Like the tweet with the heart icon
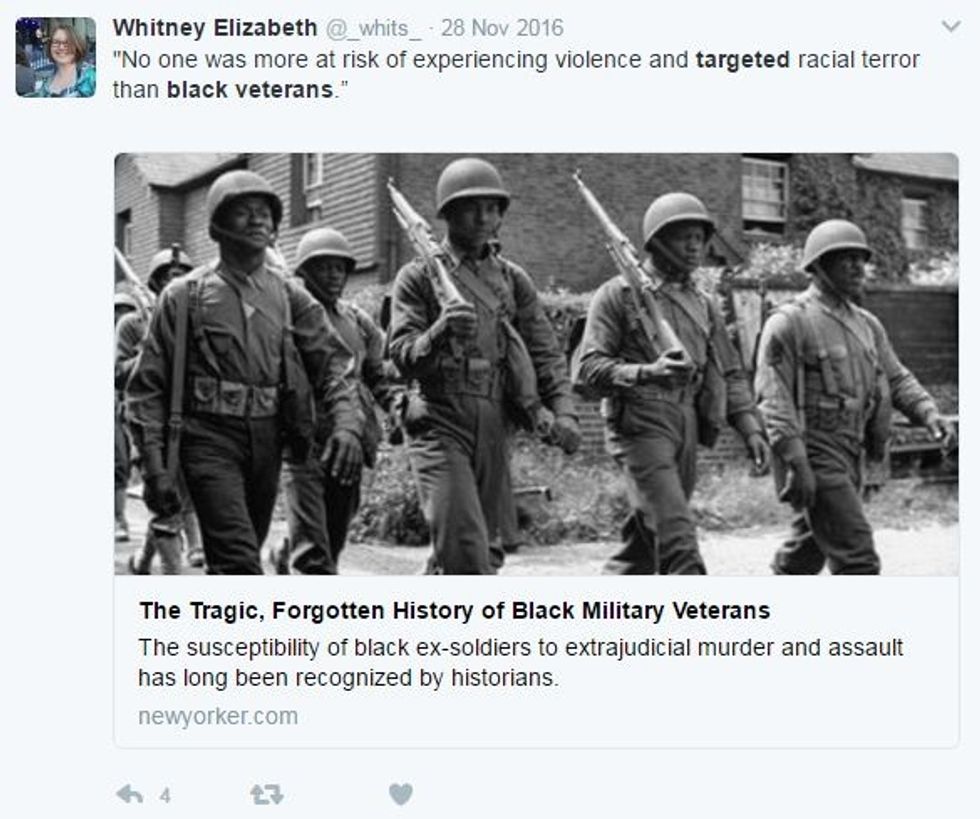The image size is (980, 819). tap(401, 794)
